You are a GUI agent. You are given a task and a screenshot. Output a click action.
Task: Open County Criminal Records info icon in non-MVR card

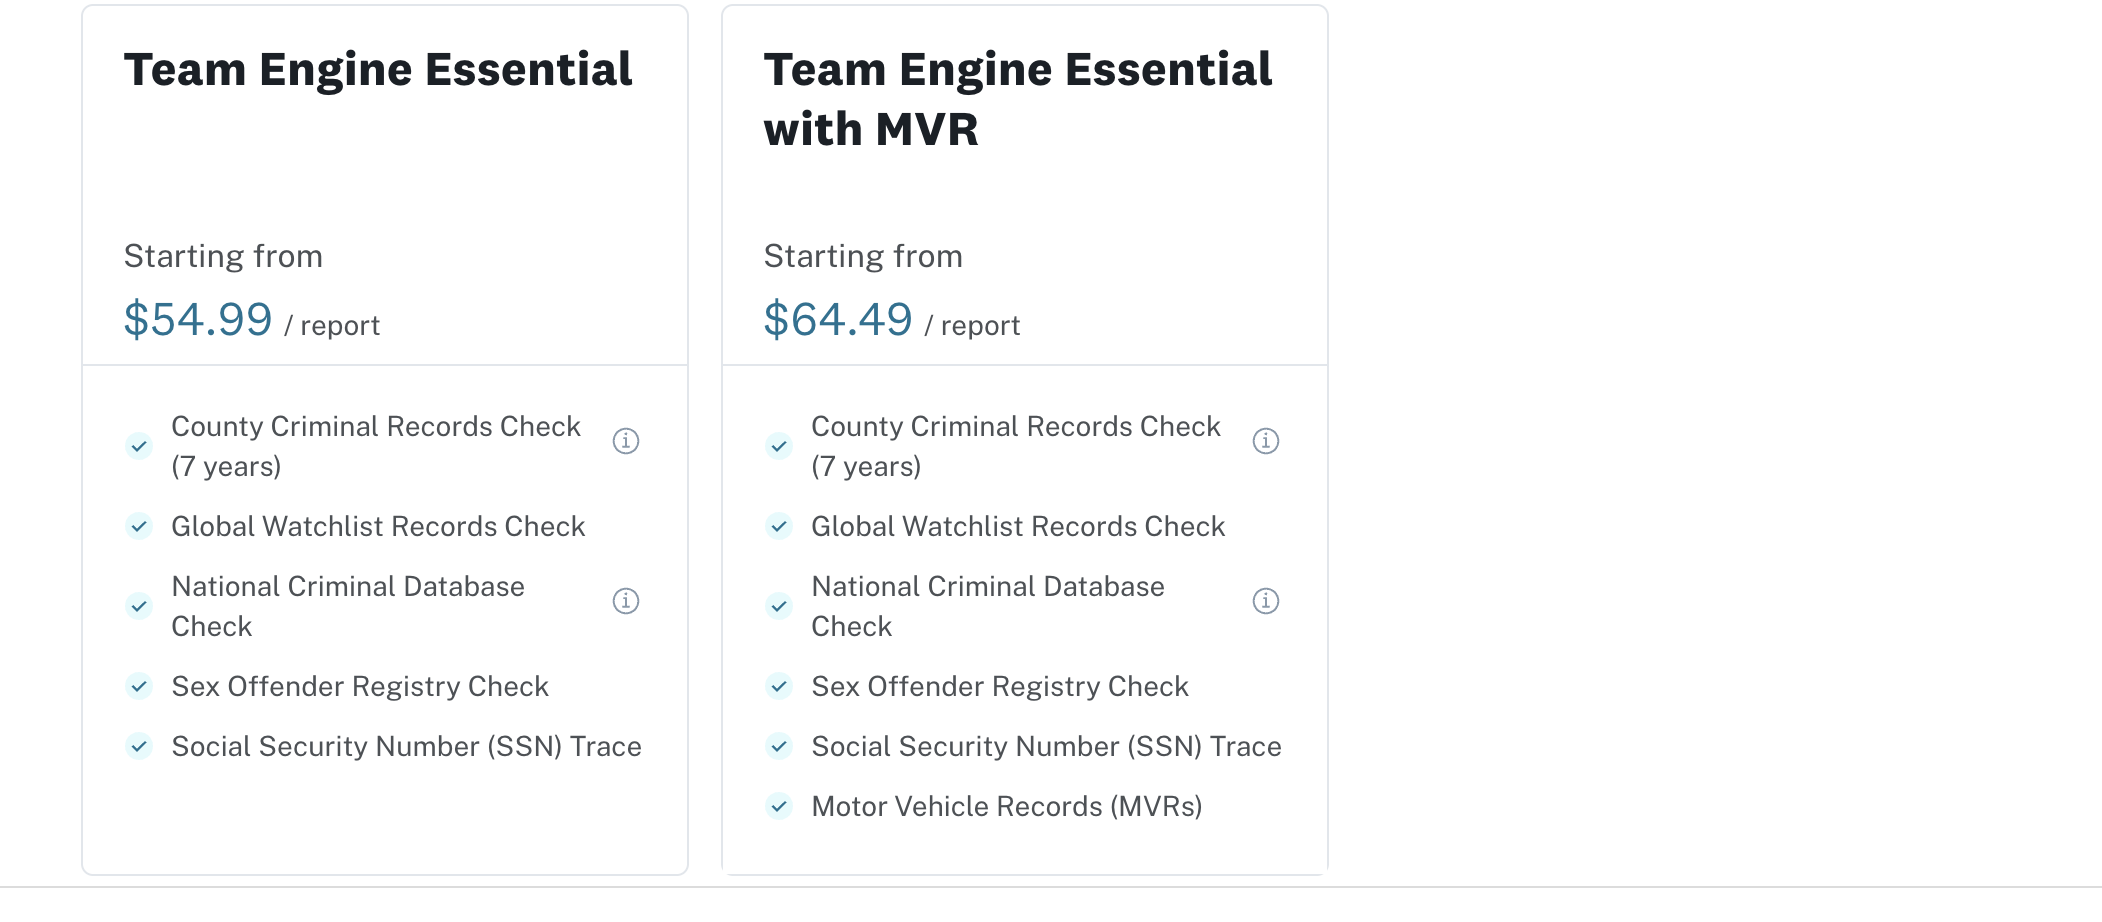coord(626,441)
